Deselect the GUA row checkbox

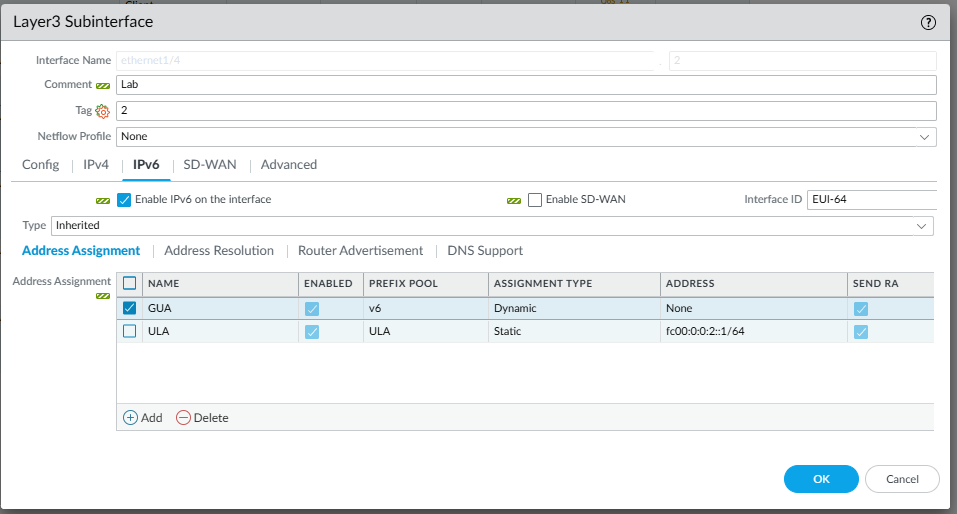(129, 308)
